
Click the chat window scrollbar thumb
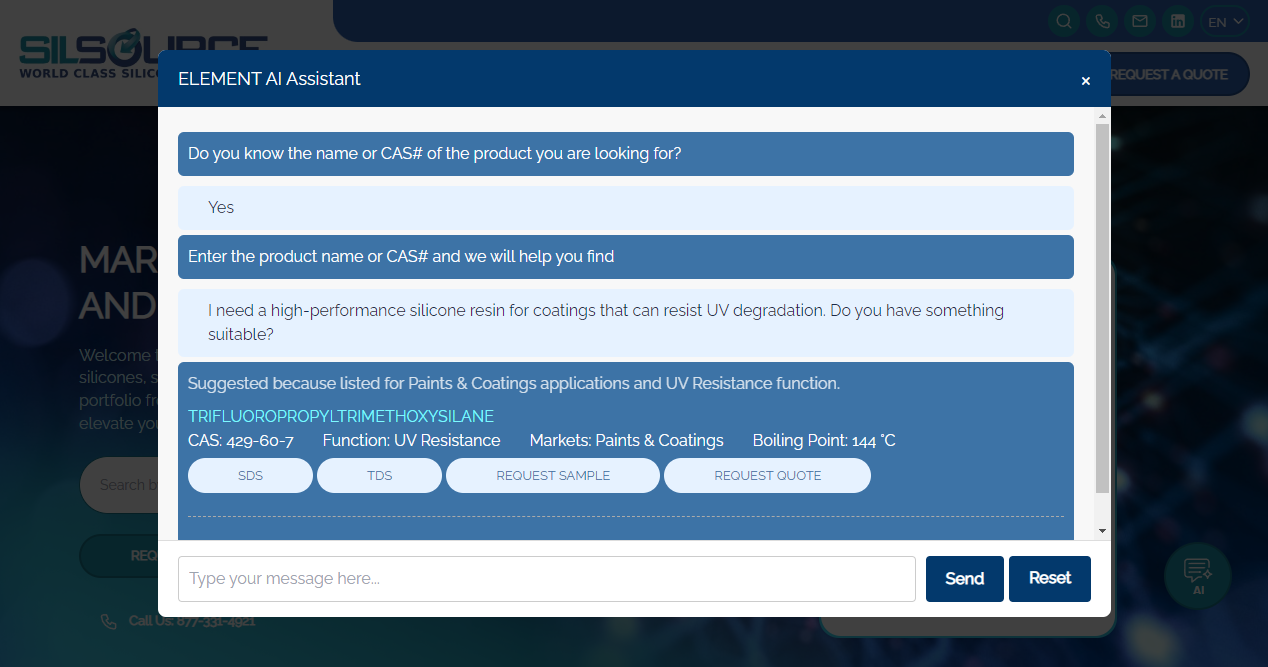pyautogui.click(x=1102, y=308)
